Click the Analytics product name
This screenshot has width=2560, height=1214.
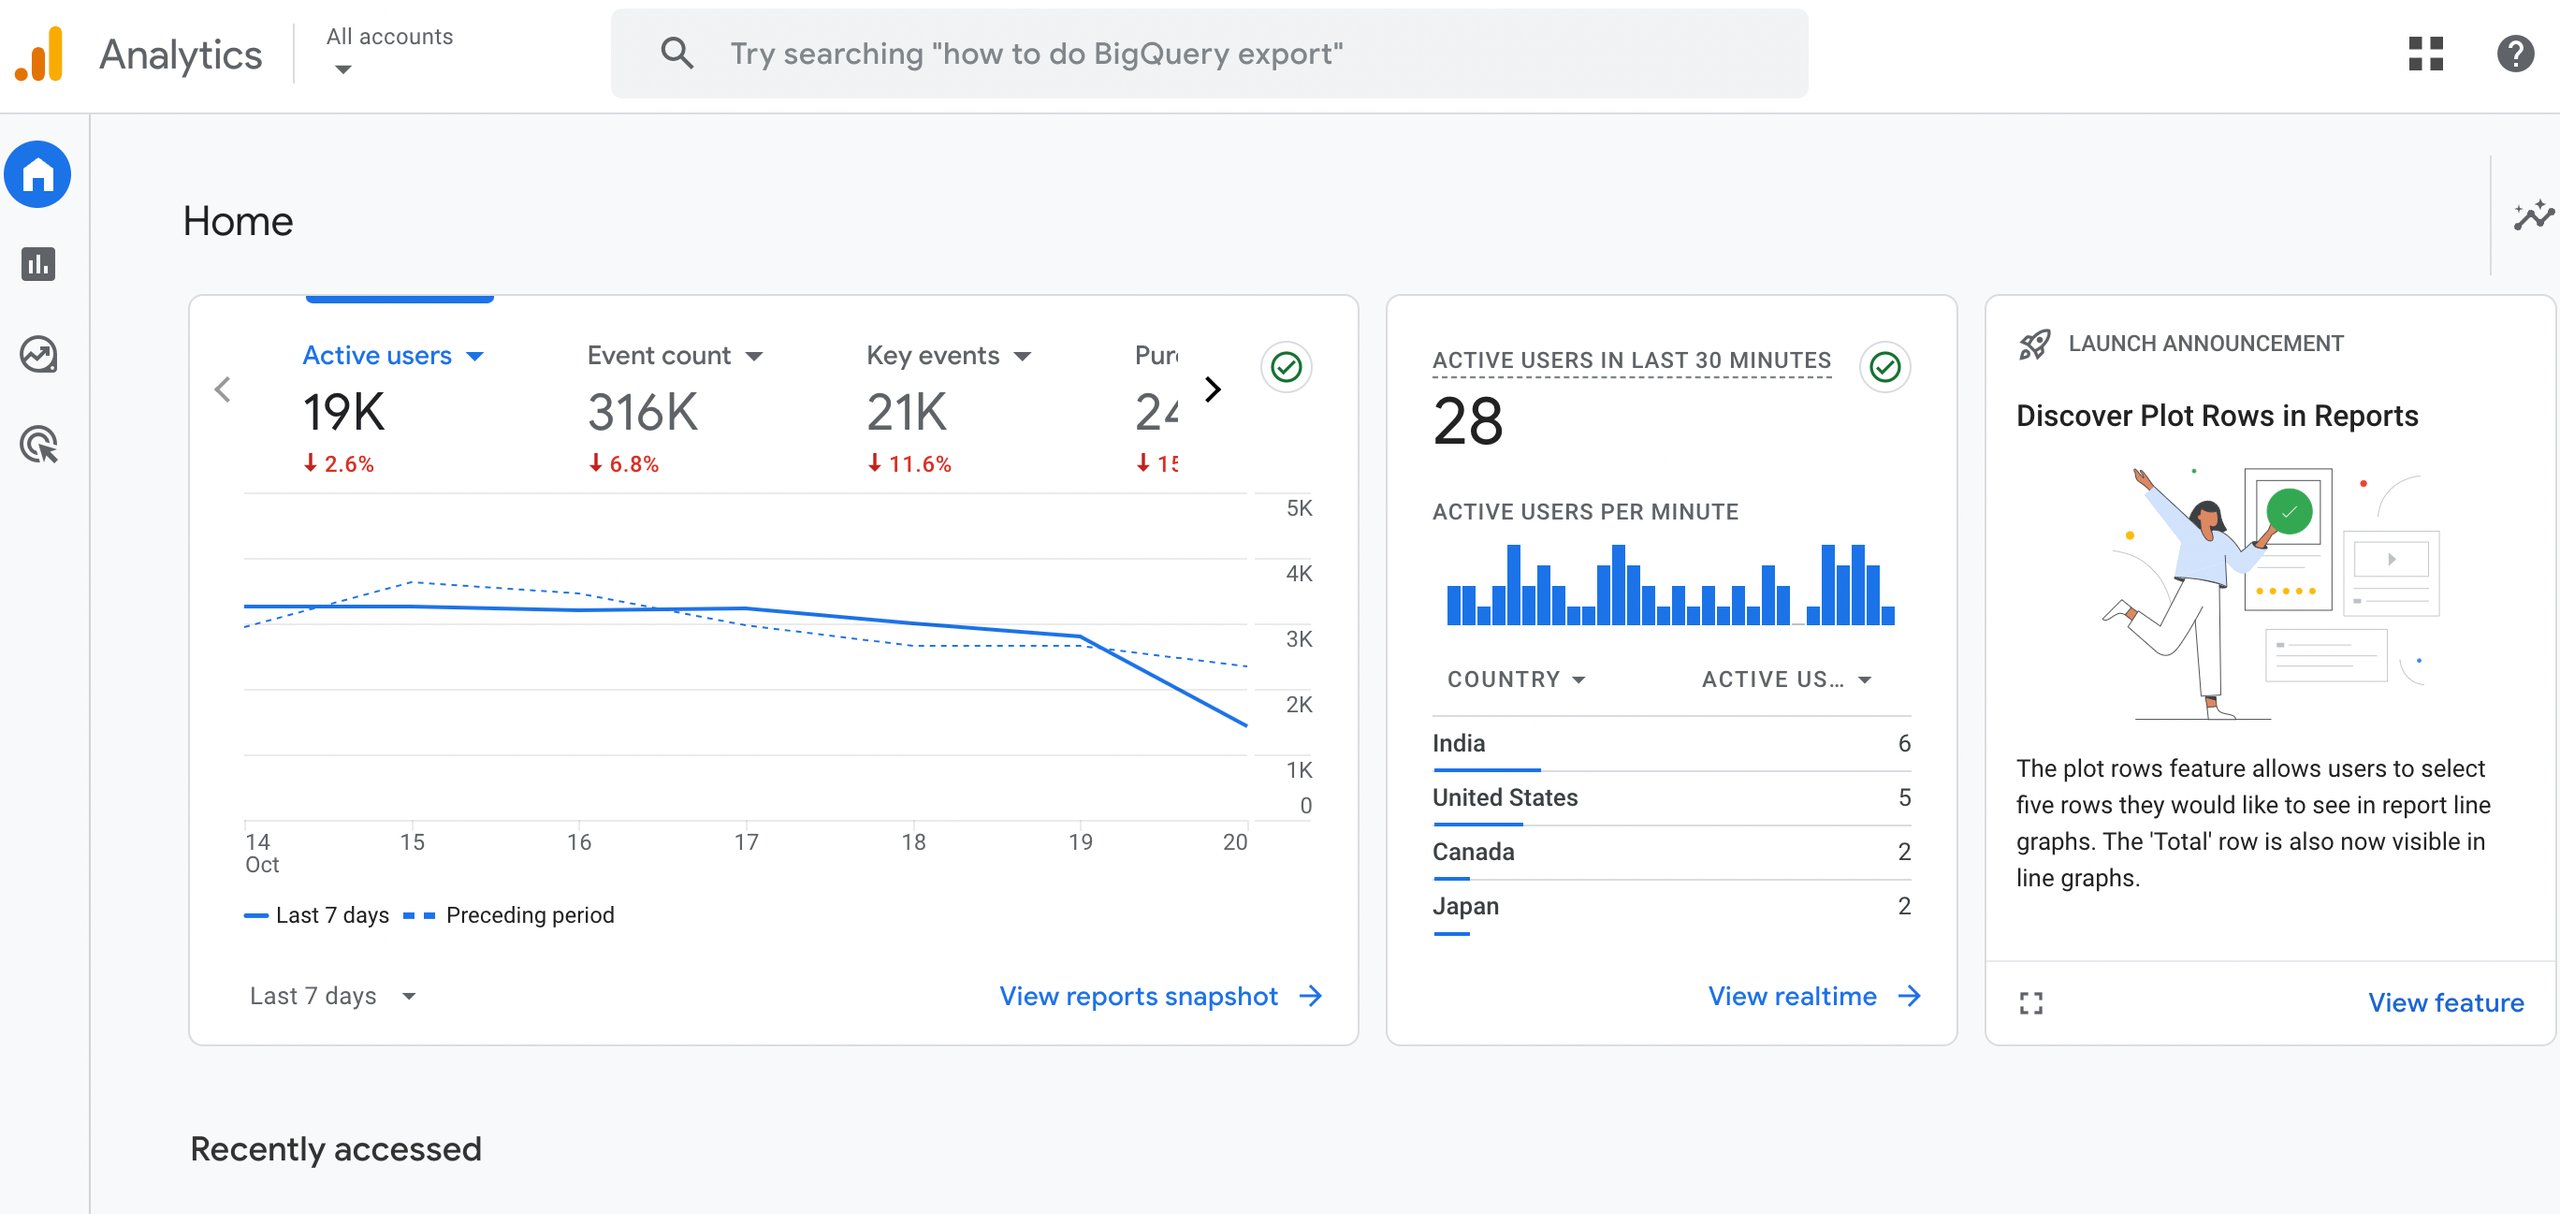(x=181, y=55)
